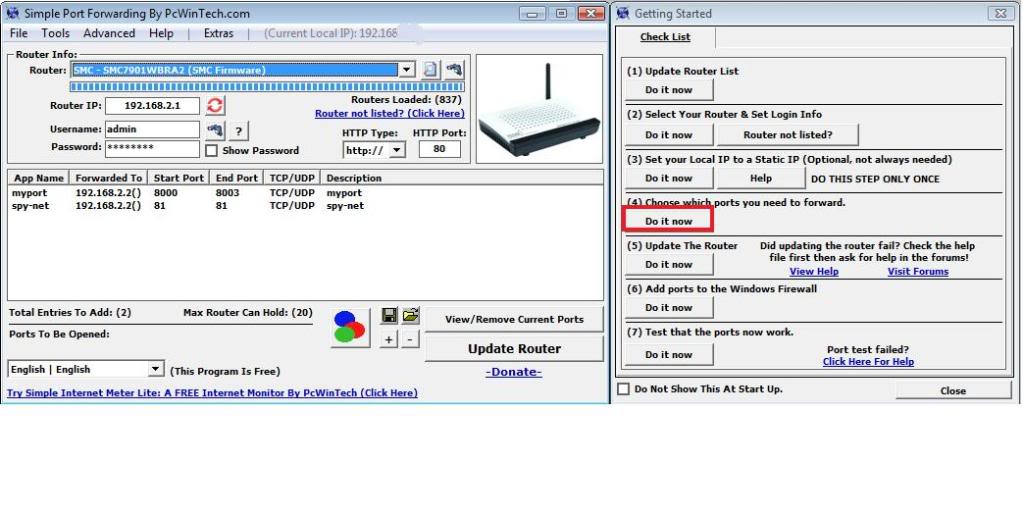
Task: Click the View Help link
Action: point(814,272)
